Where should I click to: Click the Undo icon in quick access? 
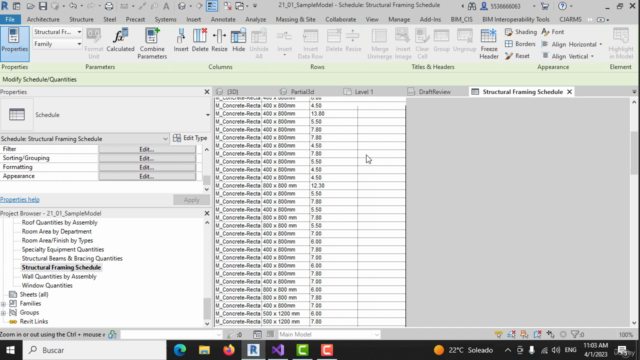coord(73,6)
